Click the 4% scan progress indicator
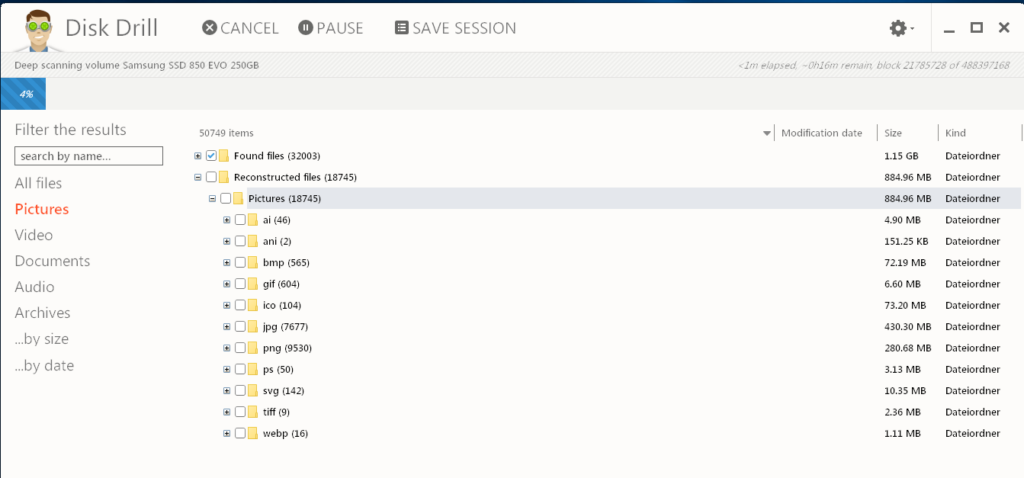This screenshot has width=1024, height=478. [x=22, y=93]
